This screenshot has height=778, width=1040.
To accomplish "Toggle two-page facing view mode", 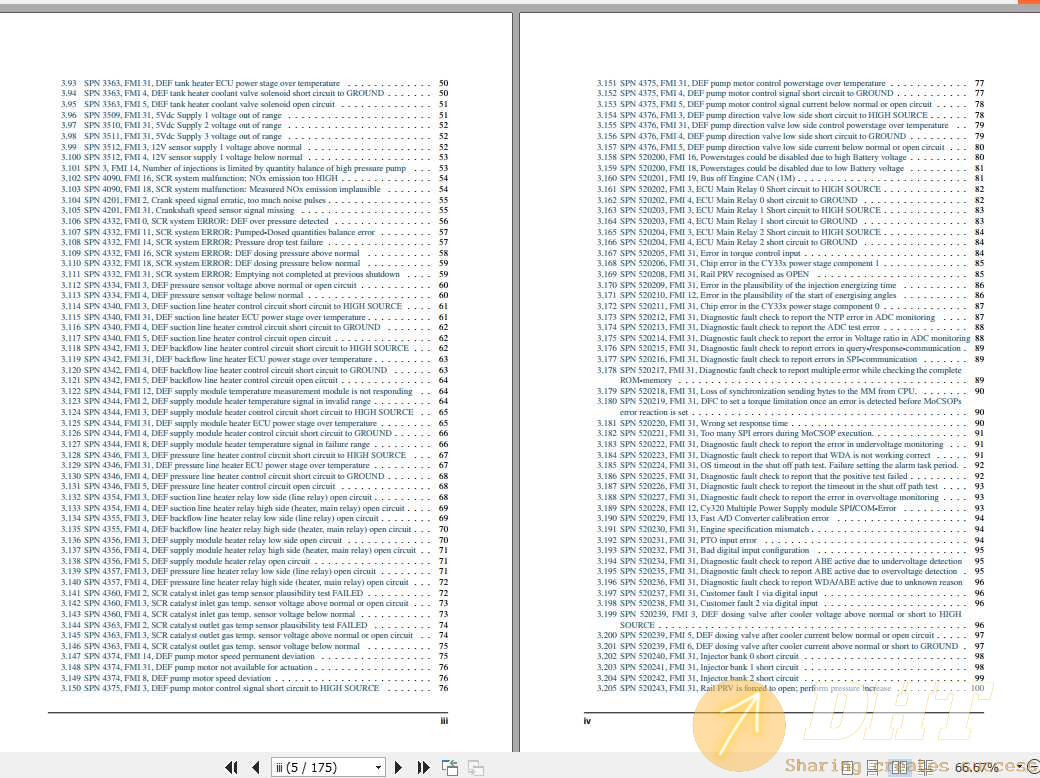I will 898,767.
